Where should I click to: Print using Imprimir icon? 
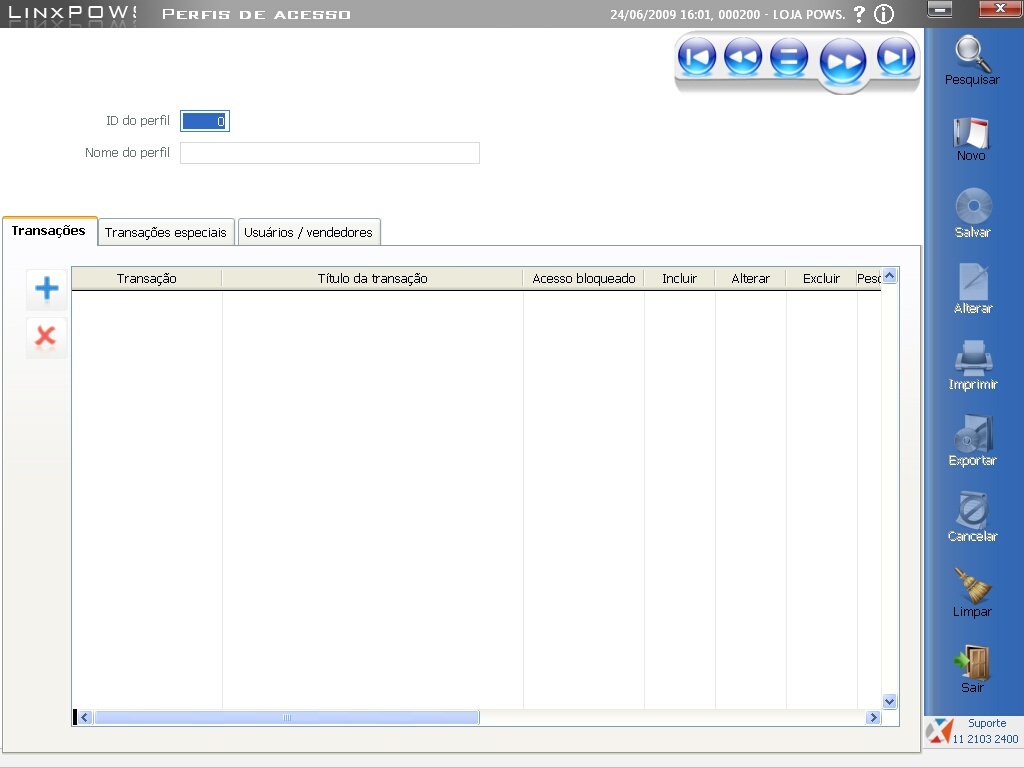973,366
